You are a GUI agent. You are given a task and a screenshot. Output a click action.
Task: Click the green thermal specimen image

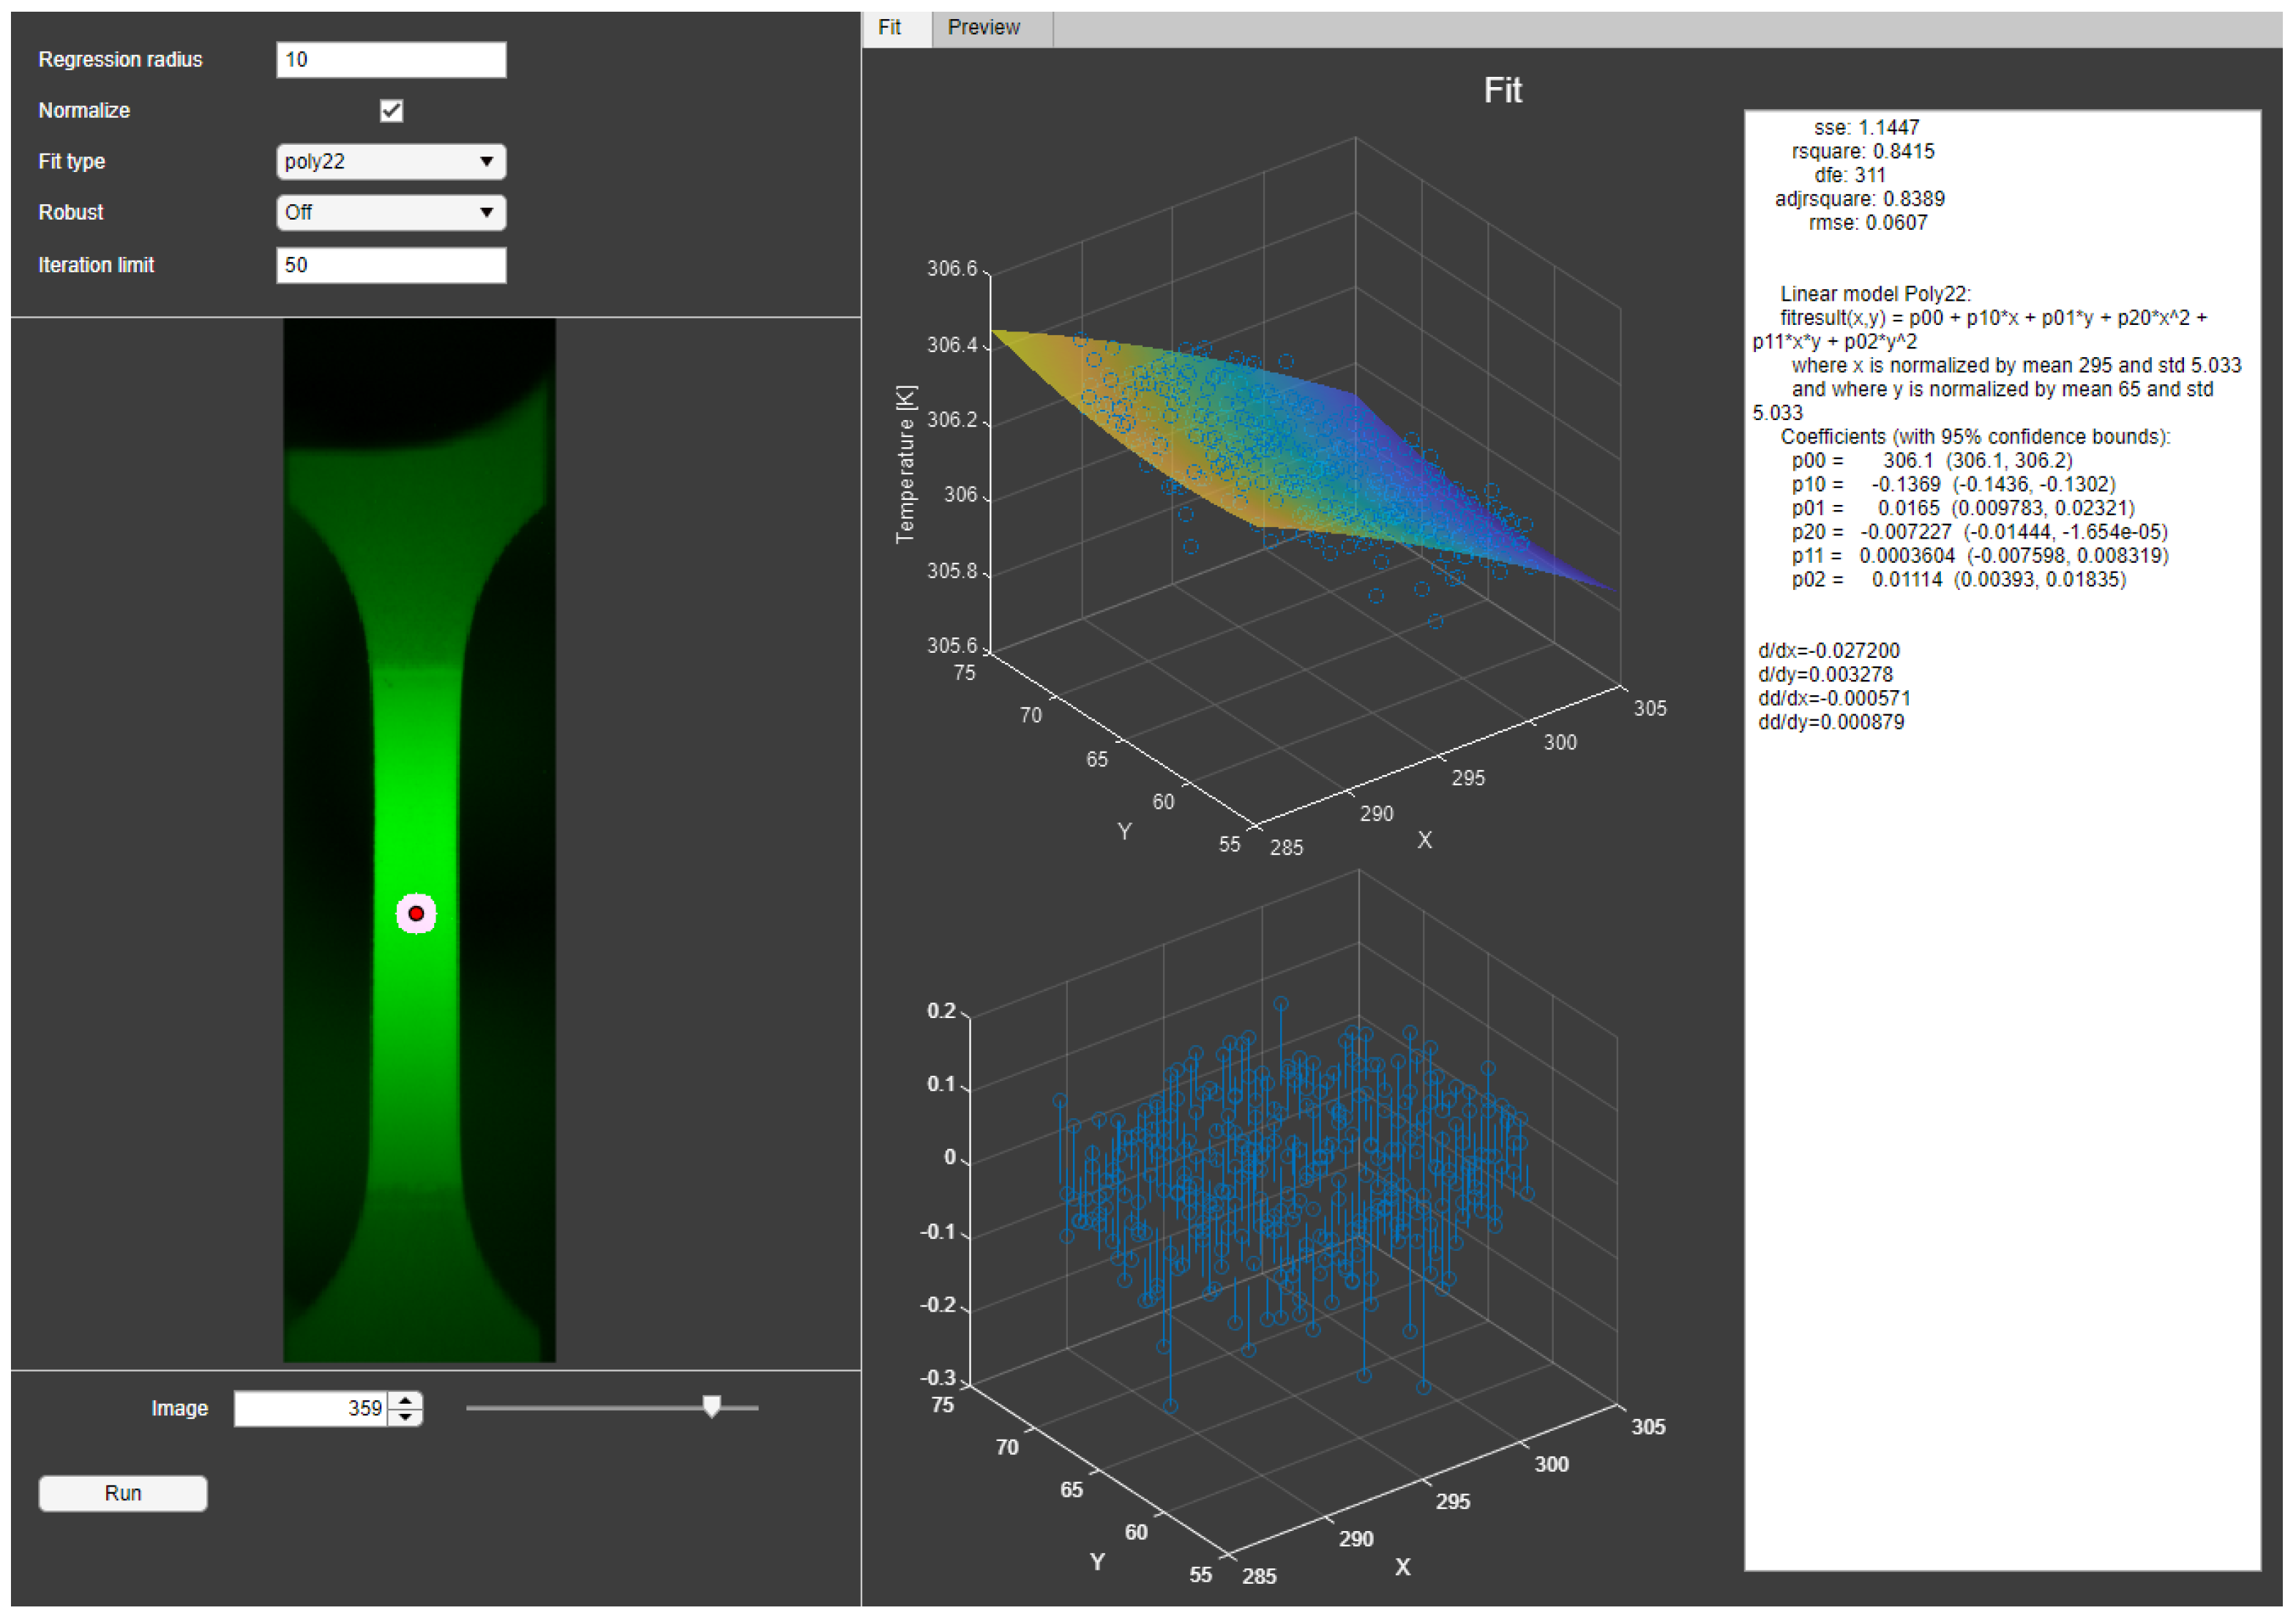(x=418, y=760)
